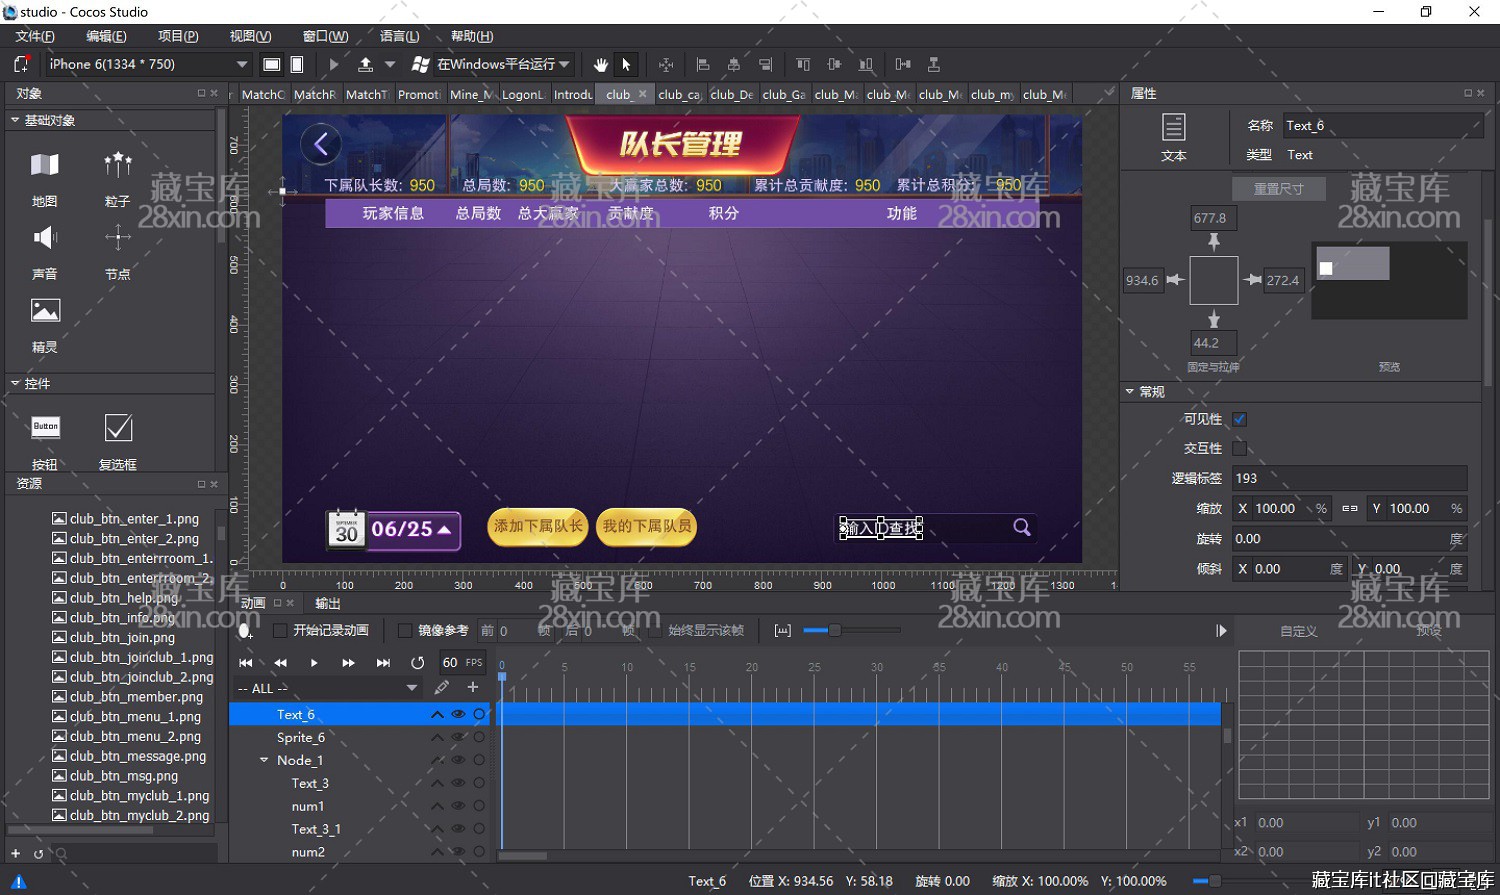Open the Windows platform run dropdown

point(564,64)
